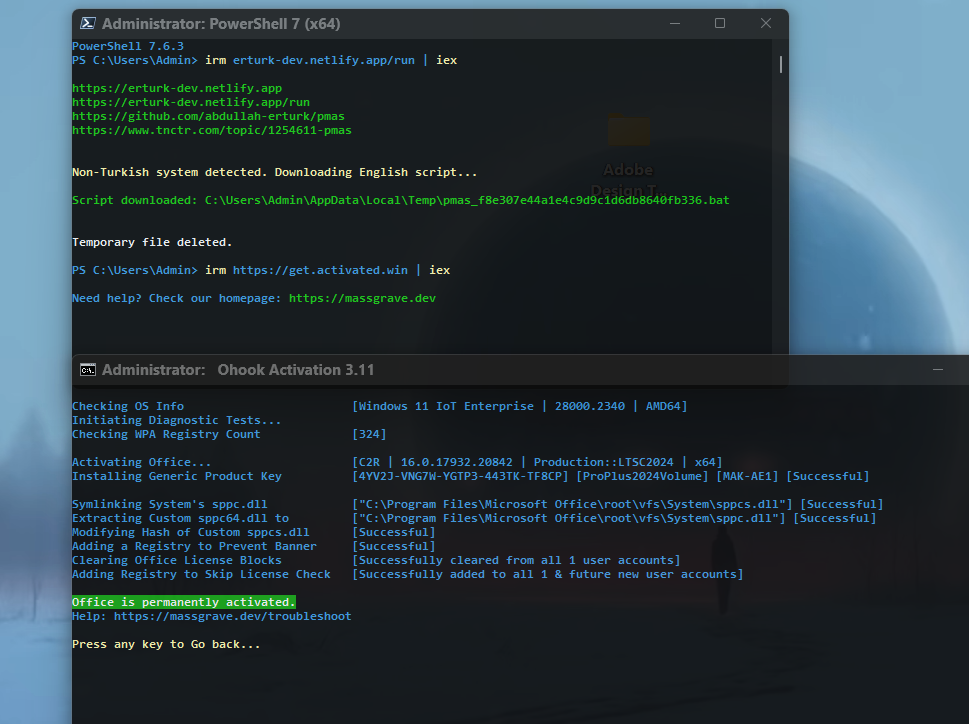Click 'Modifying Hash of Custom sppcs.dll' label
The width and height of the screenshot is (969, 724).
point(191,532)
